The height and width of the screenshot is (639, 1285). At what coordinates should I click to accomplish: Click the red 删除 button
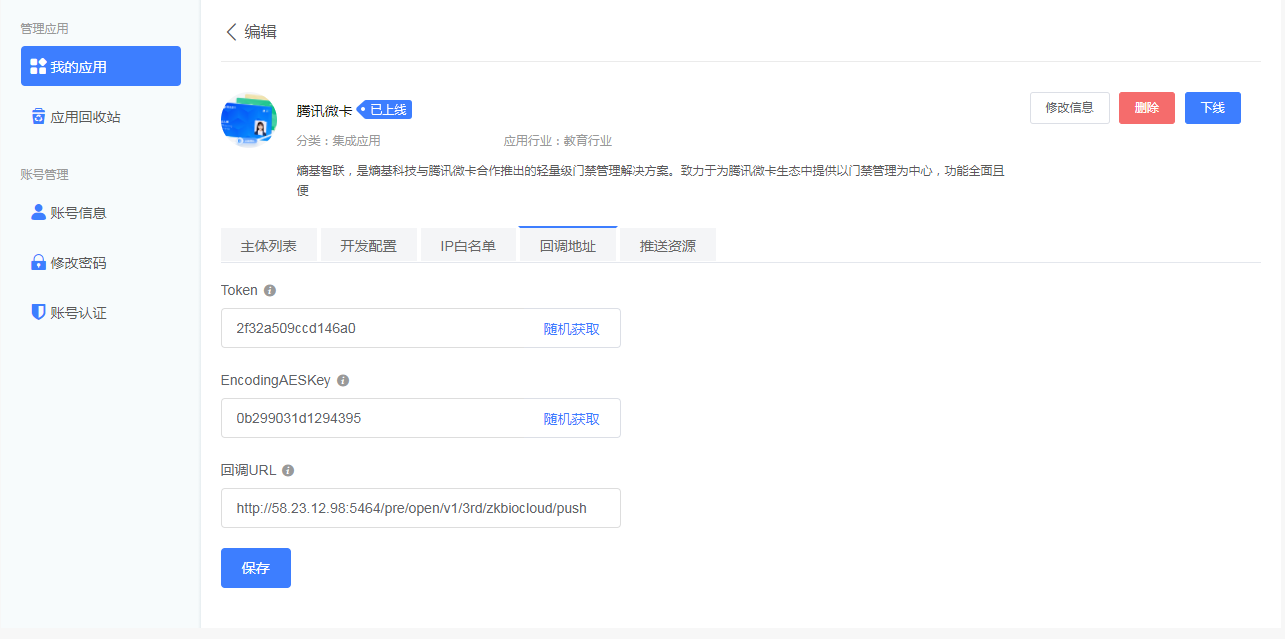[x=1146, y=107]
